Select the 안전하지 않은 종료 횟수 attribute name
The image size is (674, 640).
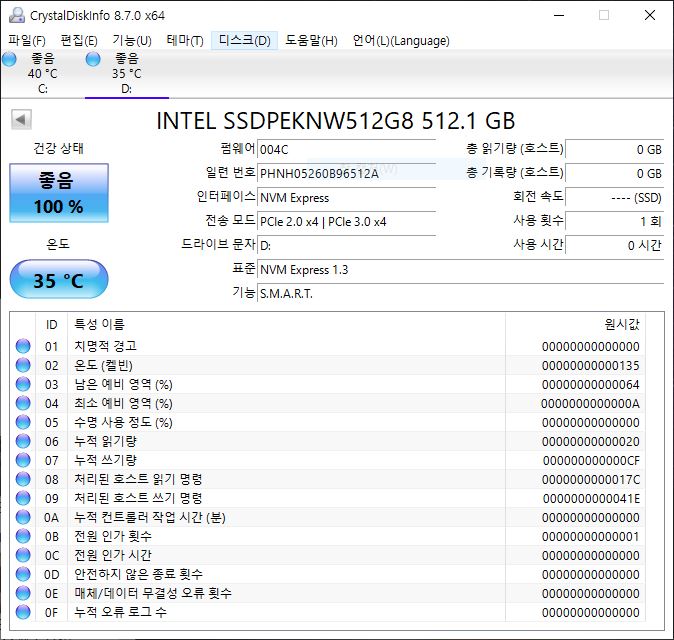[x=138, y=574]
